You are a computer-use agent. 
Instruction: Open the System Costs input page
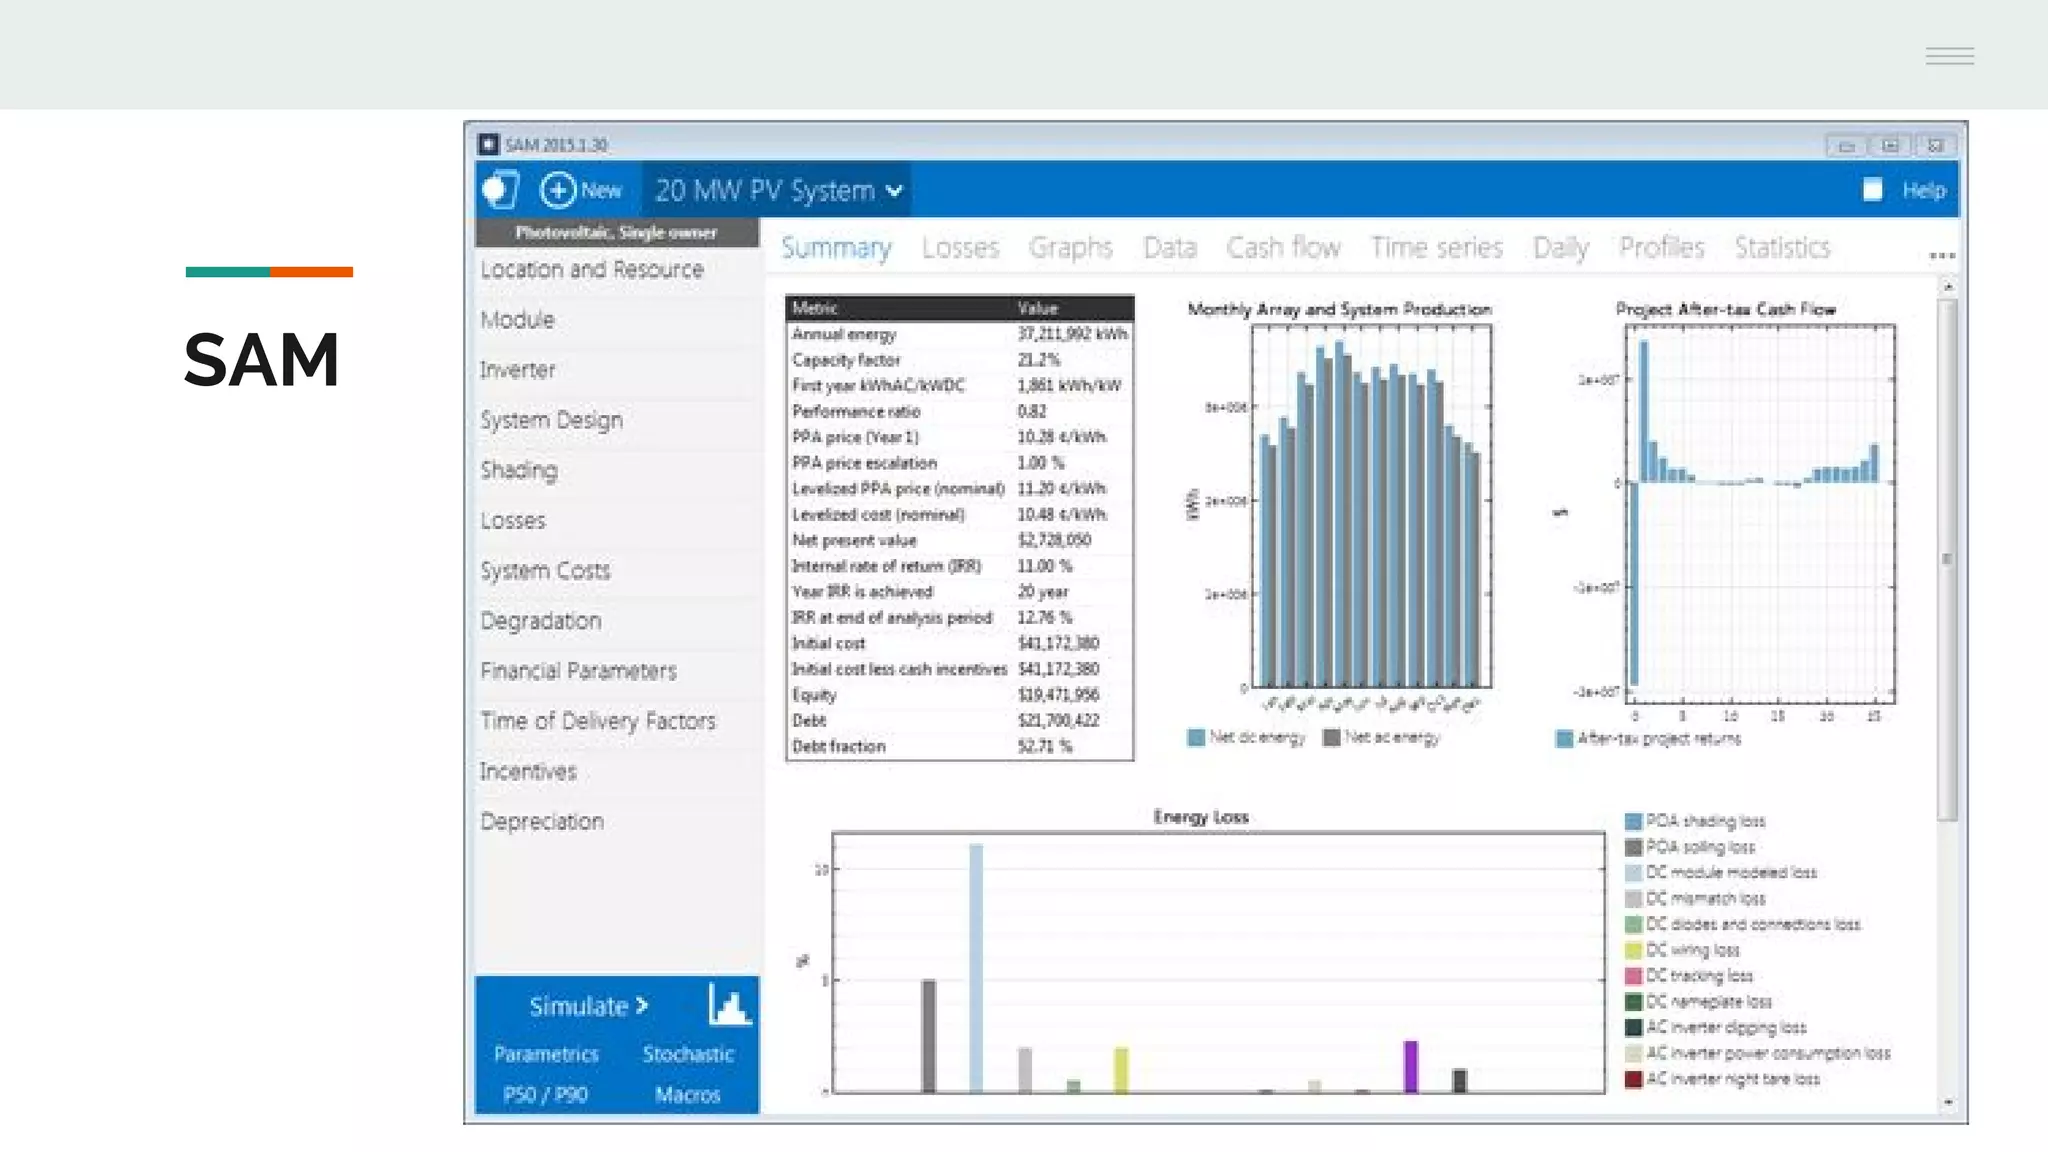pyautogui.click(x=545, y=571)
